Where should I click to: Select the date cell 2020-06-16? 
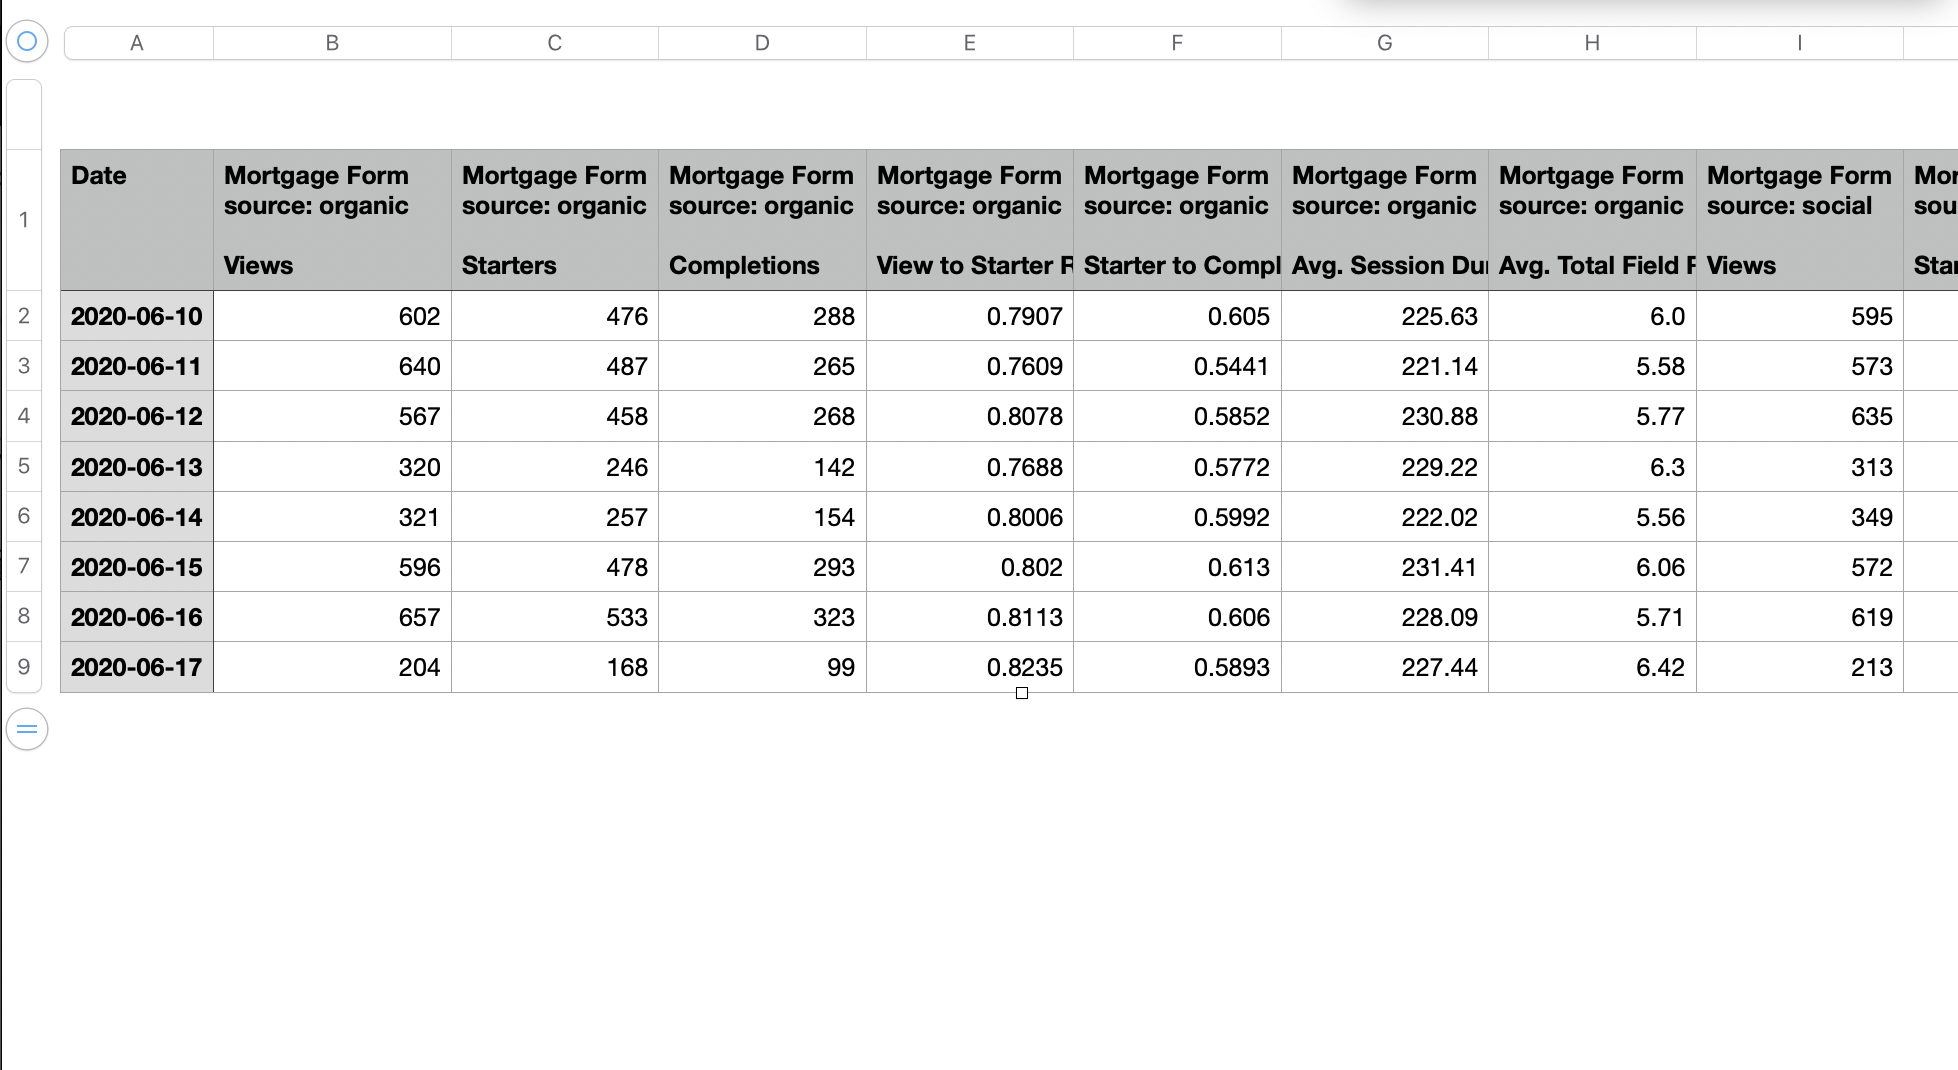137,617
